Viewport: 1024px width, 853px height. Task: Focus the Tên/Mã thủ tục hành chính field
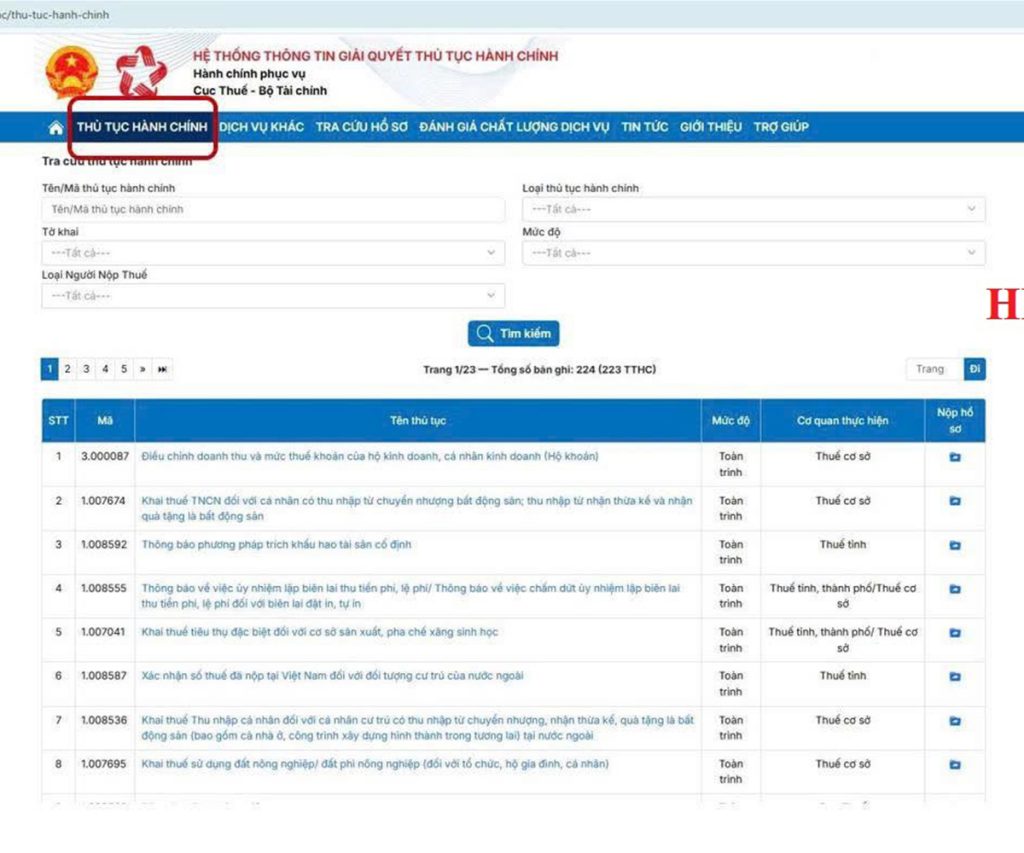[x=273, y=209]
